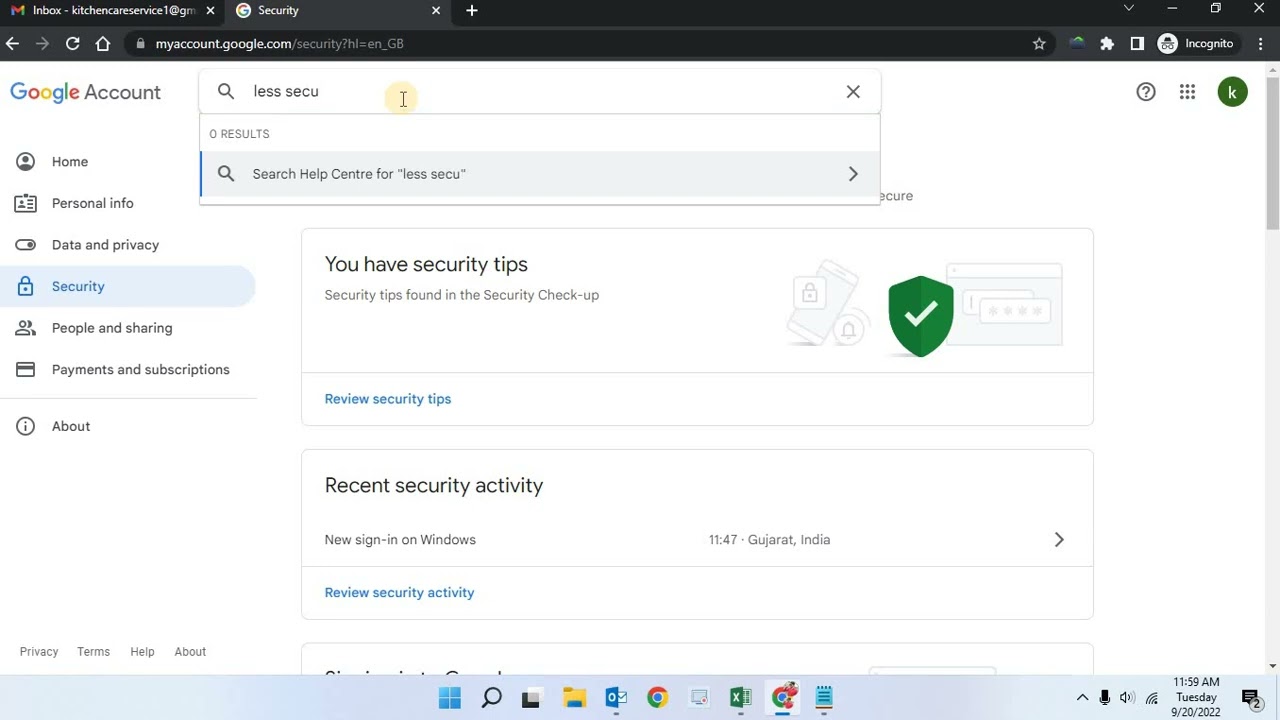Open the Help footer link

tap(142, 652)
